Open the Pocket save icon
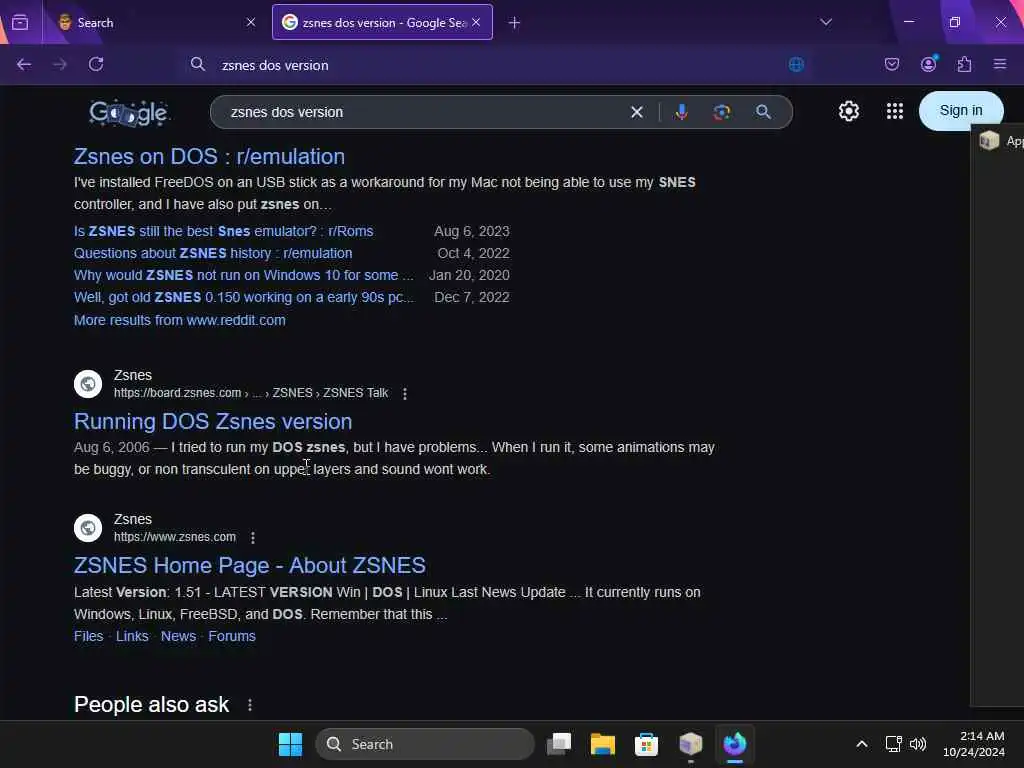Viewport: 1024px width, 768px height. pyautogui.click(x=892, y=64)
